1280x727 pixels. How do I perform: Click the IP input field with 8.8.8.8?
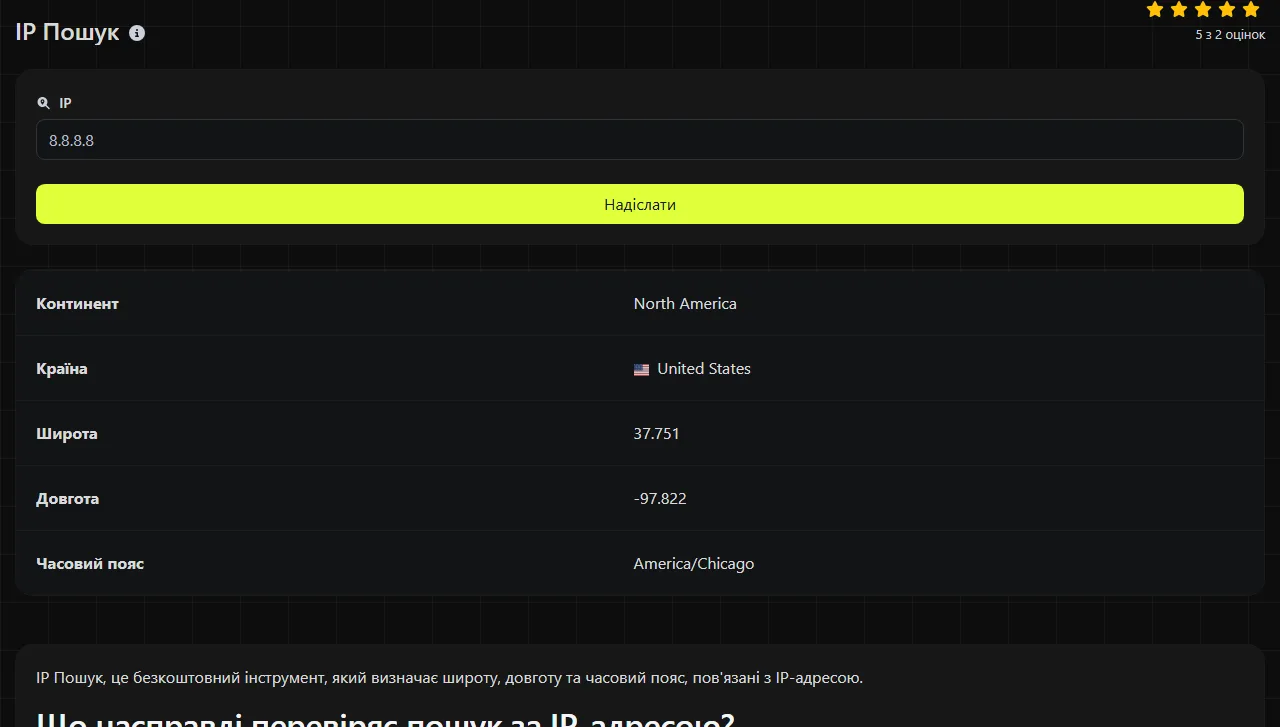click(x=640, y=140)
